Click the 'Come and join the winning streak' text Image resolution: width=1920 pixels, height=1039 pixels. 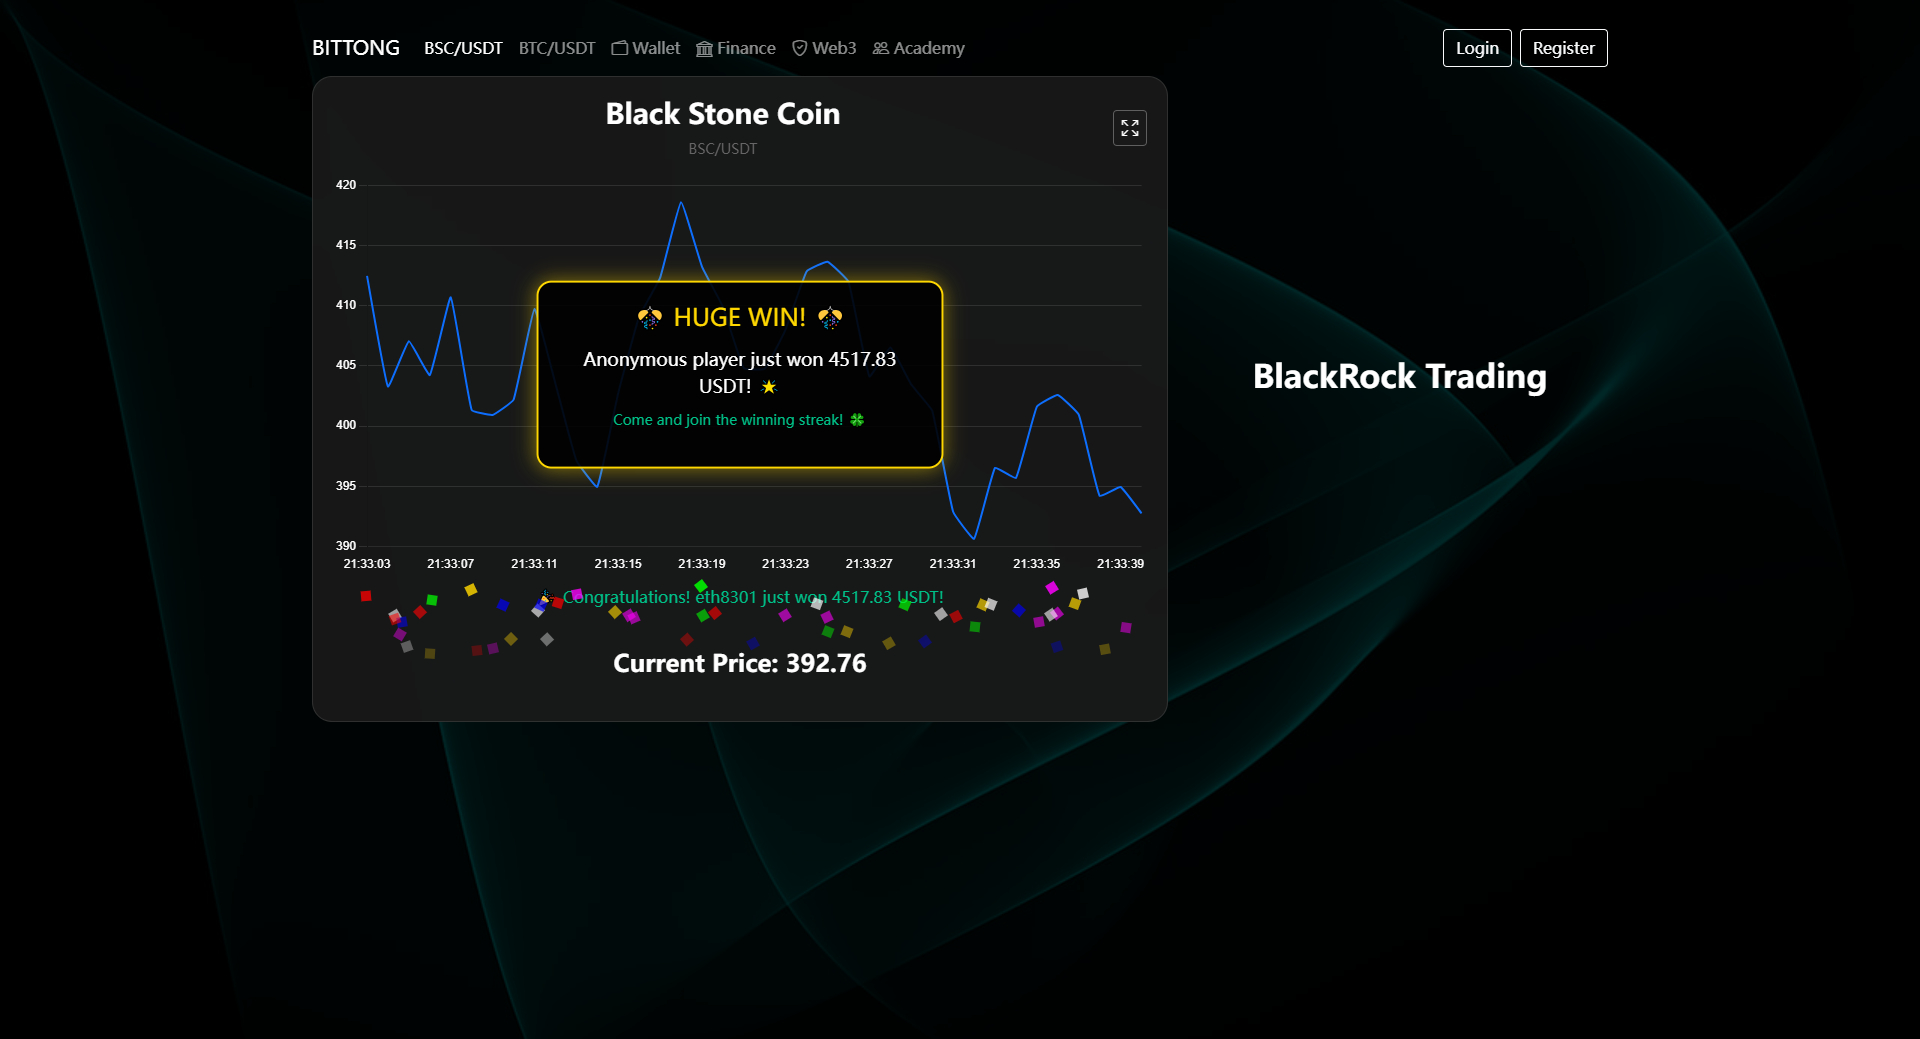[728, 420]
